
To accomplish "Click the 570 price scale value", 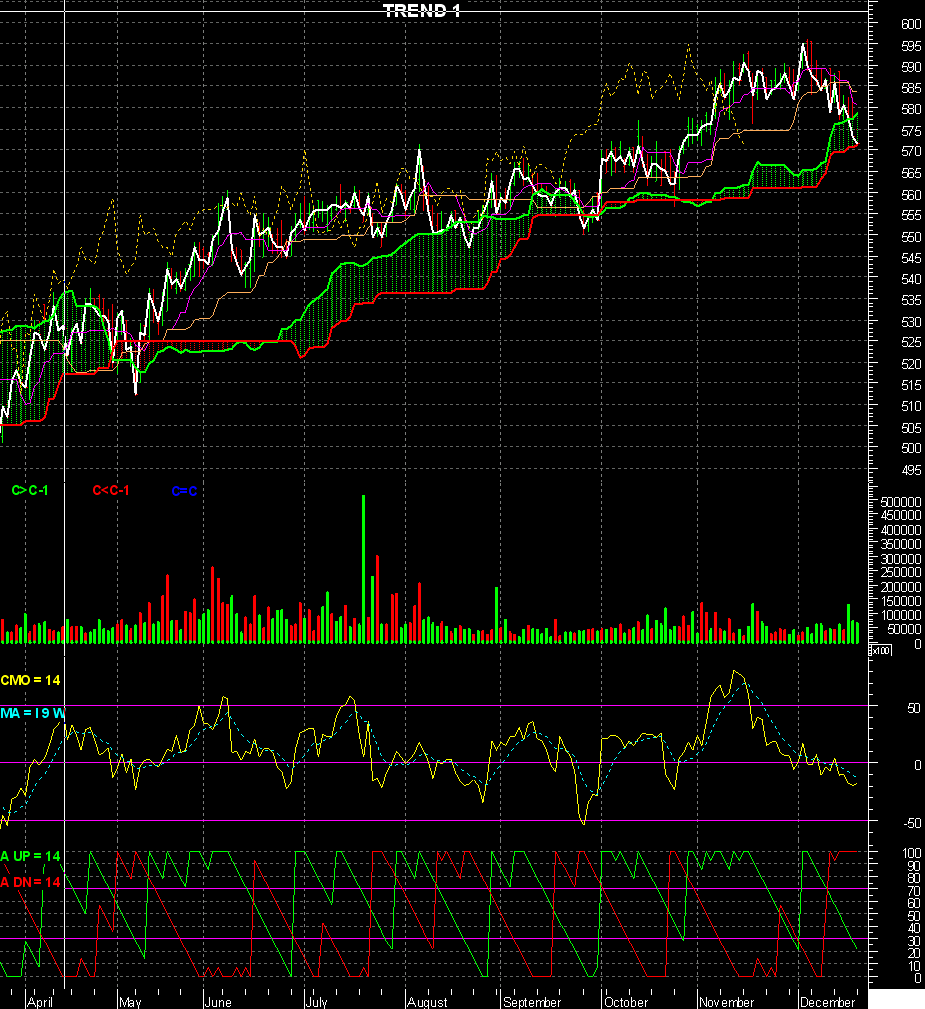I will (911, 151).
